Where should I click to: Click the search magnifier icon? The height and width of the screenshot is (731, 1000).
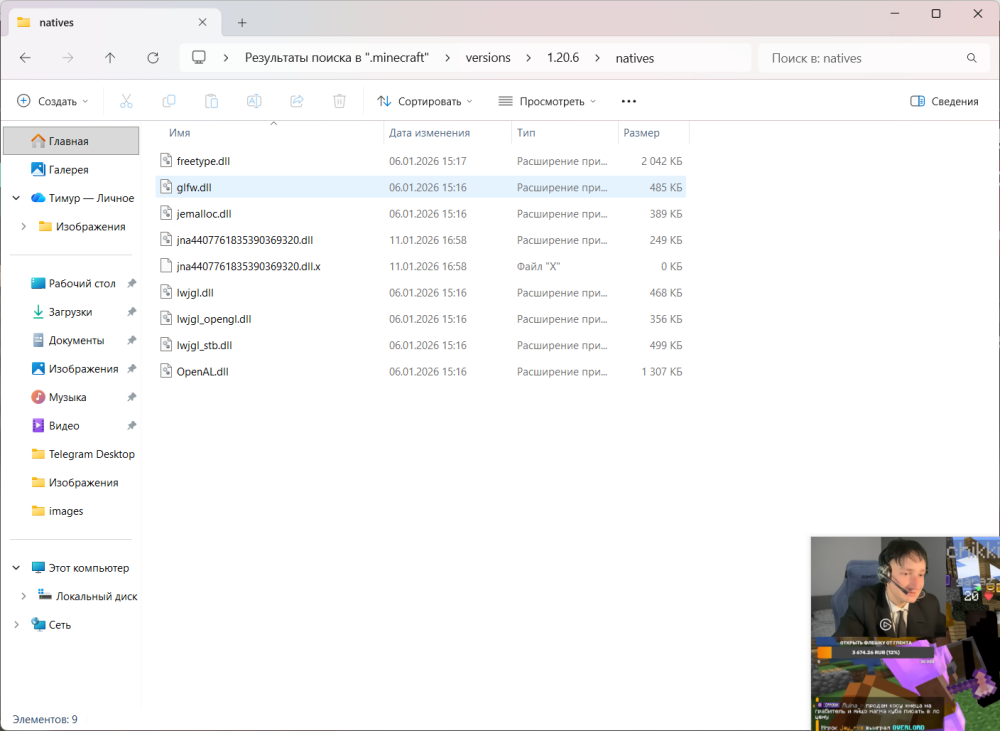click(972, 58)
